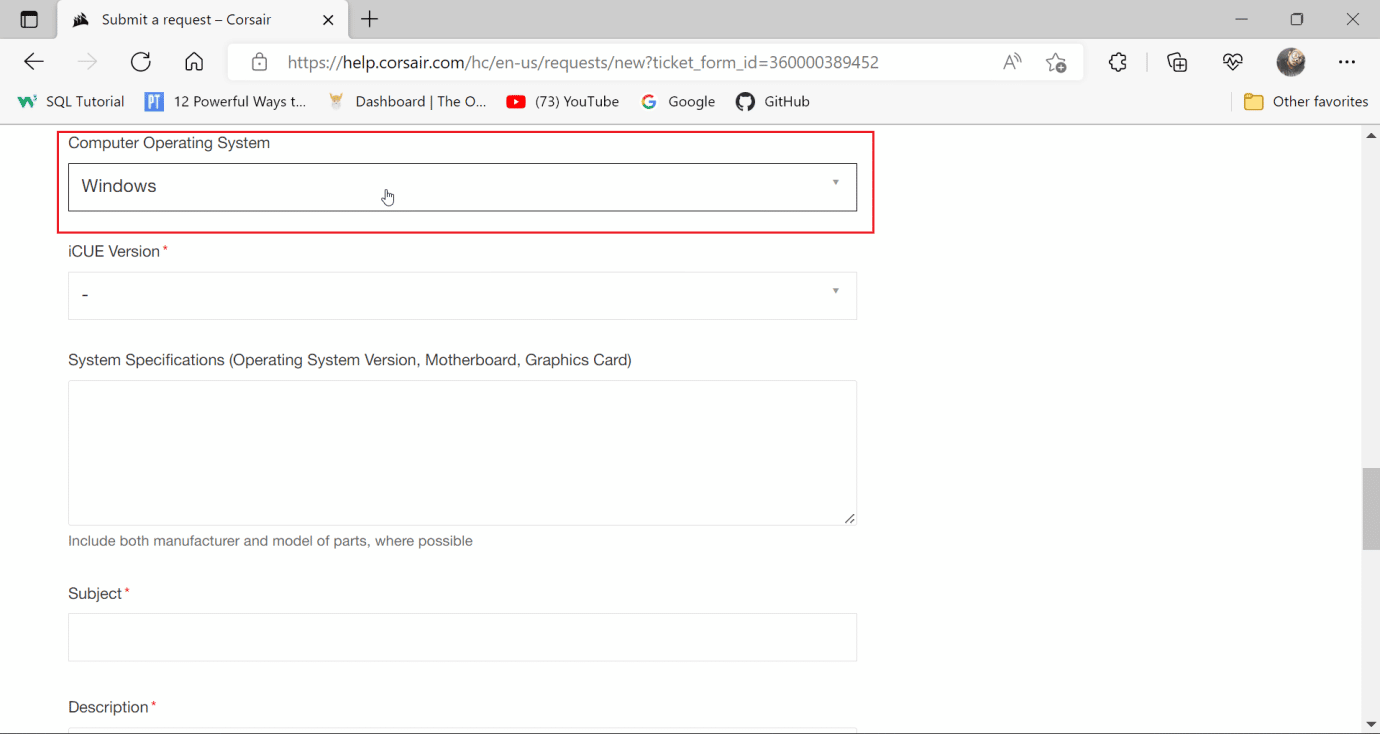Open Dashboard | The O... bookmark
1380x734 pixels.
(x=408, y=101)
